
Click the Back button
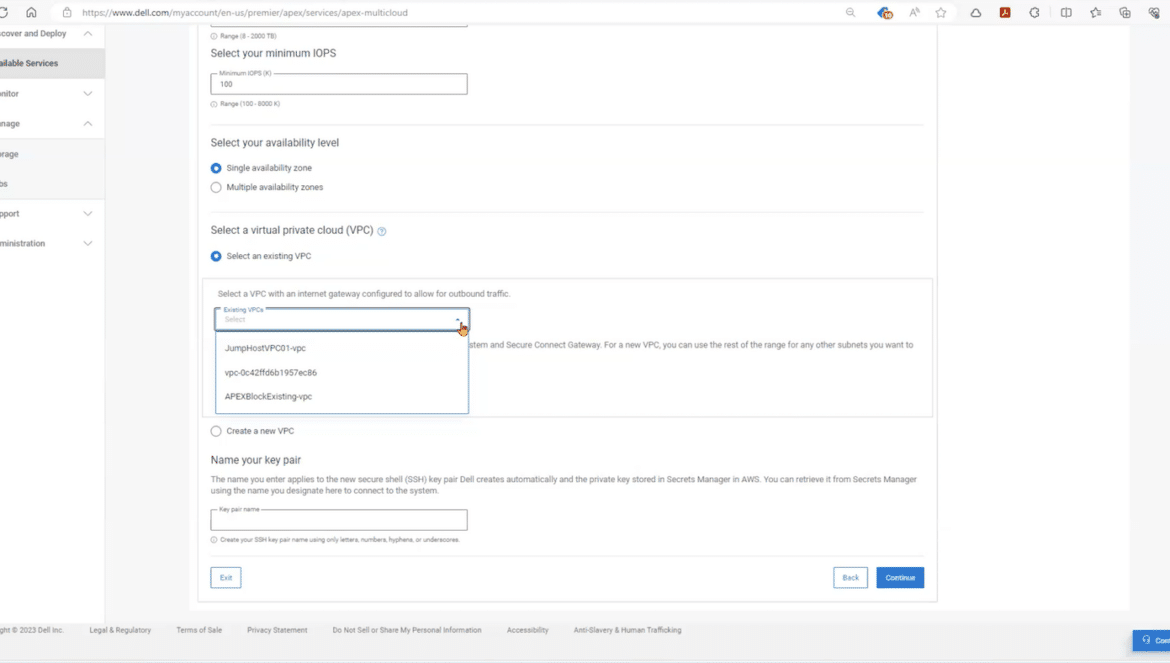pos(851,578)
